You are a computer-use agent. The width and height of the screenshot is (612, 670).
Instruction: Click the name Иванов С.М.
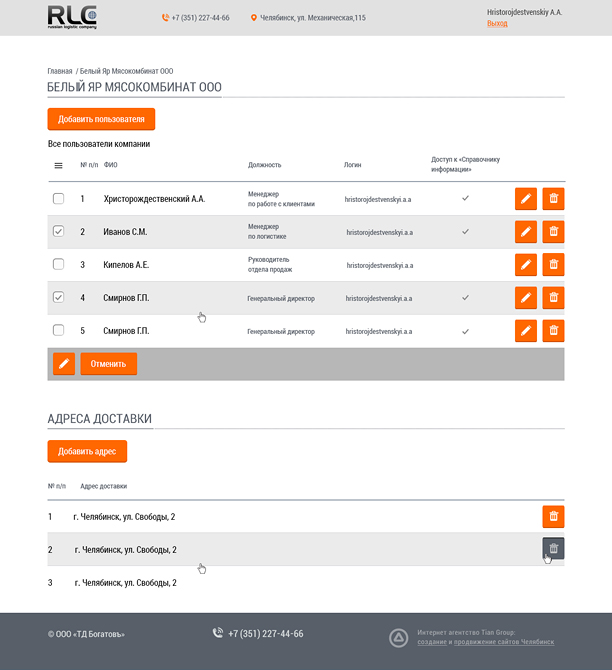(x=125, y=232)
